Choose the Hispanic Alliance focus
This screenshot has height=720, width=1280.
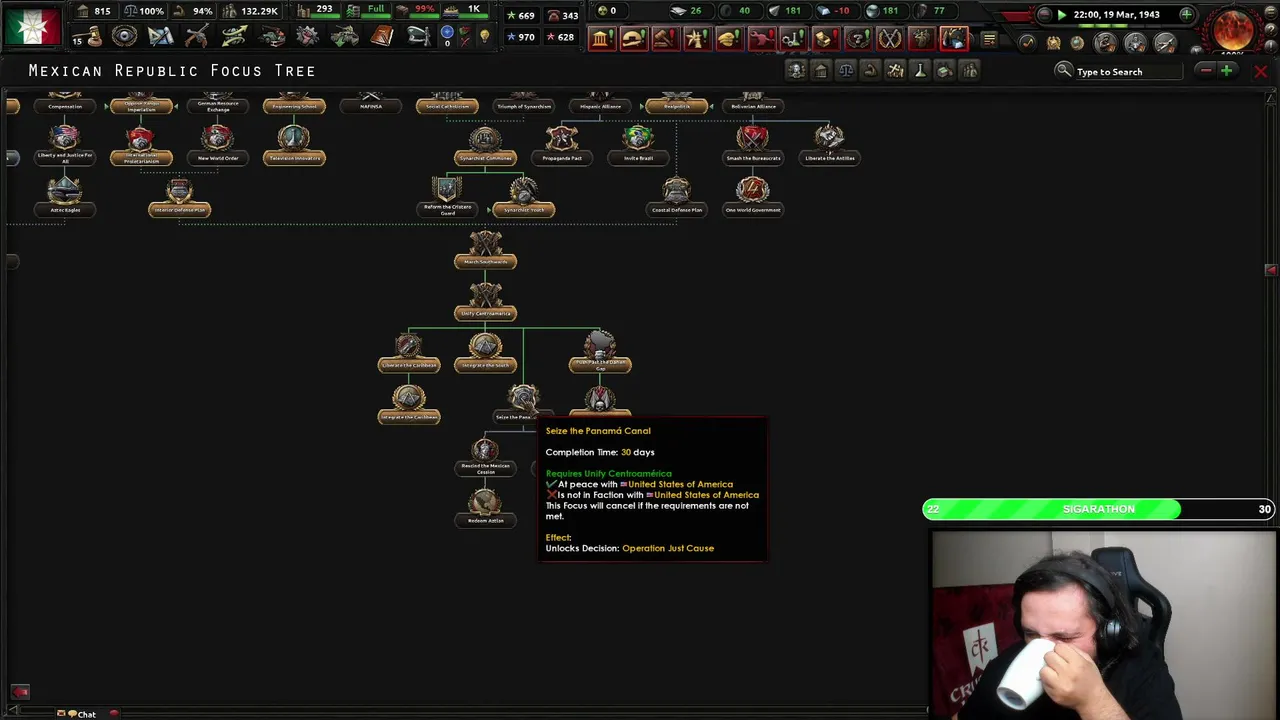point(600,104)
